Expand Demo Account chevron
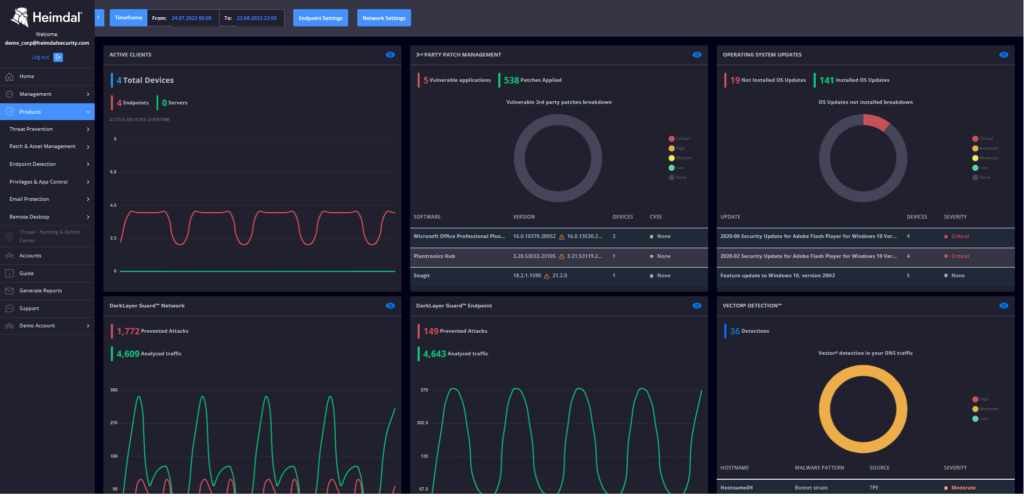 coord(88,325)
